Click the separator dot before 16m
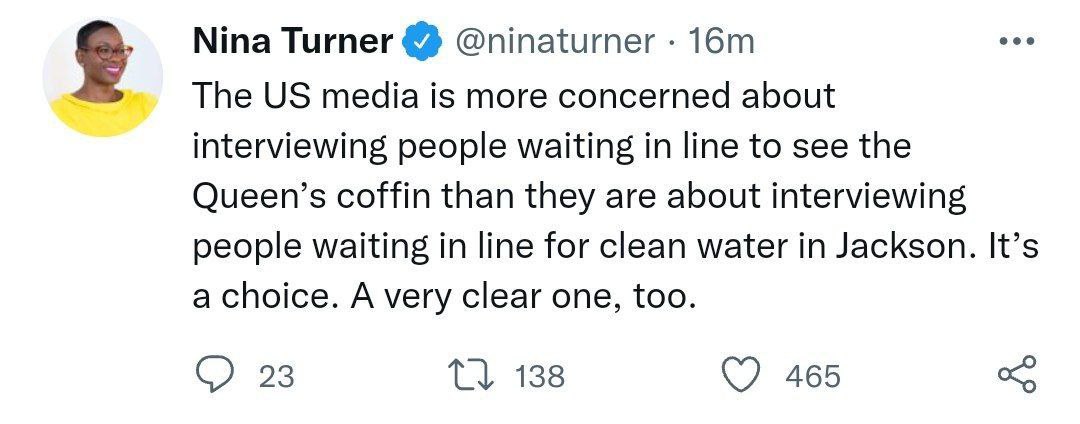 pos(672,42)
